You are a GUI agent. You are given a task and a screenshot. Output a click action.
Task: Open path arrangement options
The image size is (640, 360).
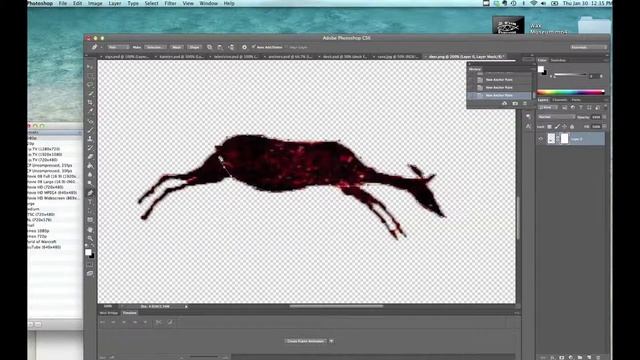point(231,47)
